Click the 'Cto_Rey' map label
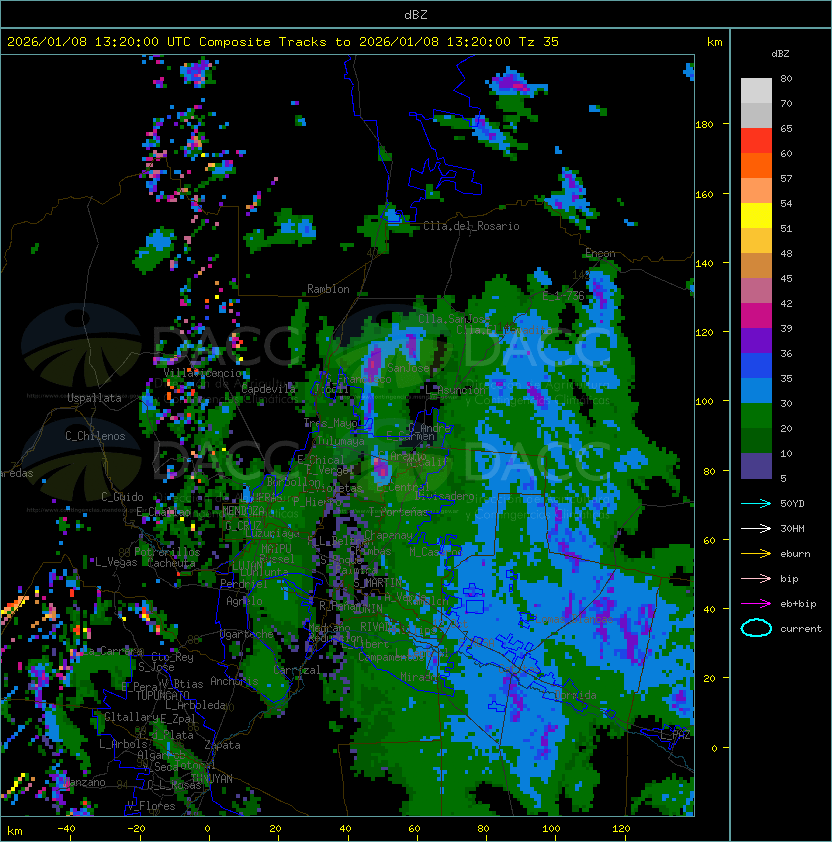832x842 pixels. (172, 656)
